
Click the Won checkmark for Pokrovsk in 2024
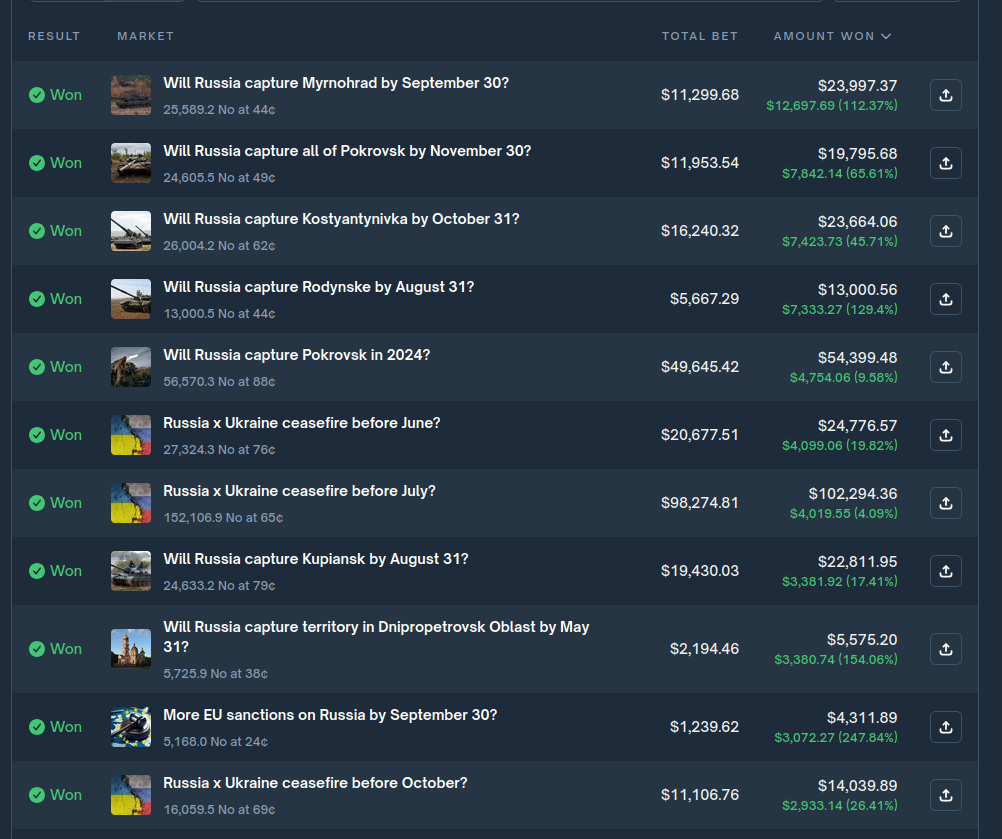pos(37,367)
